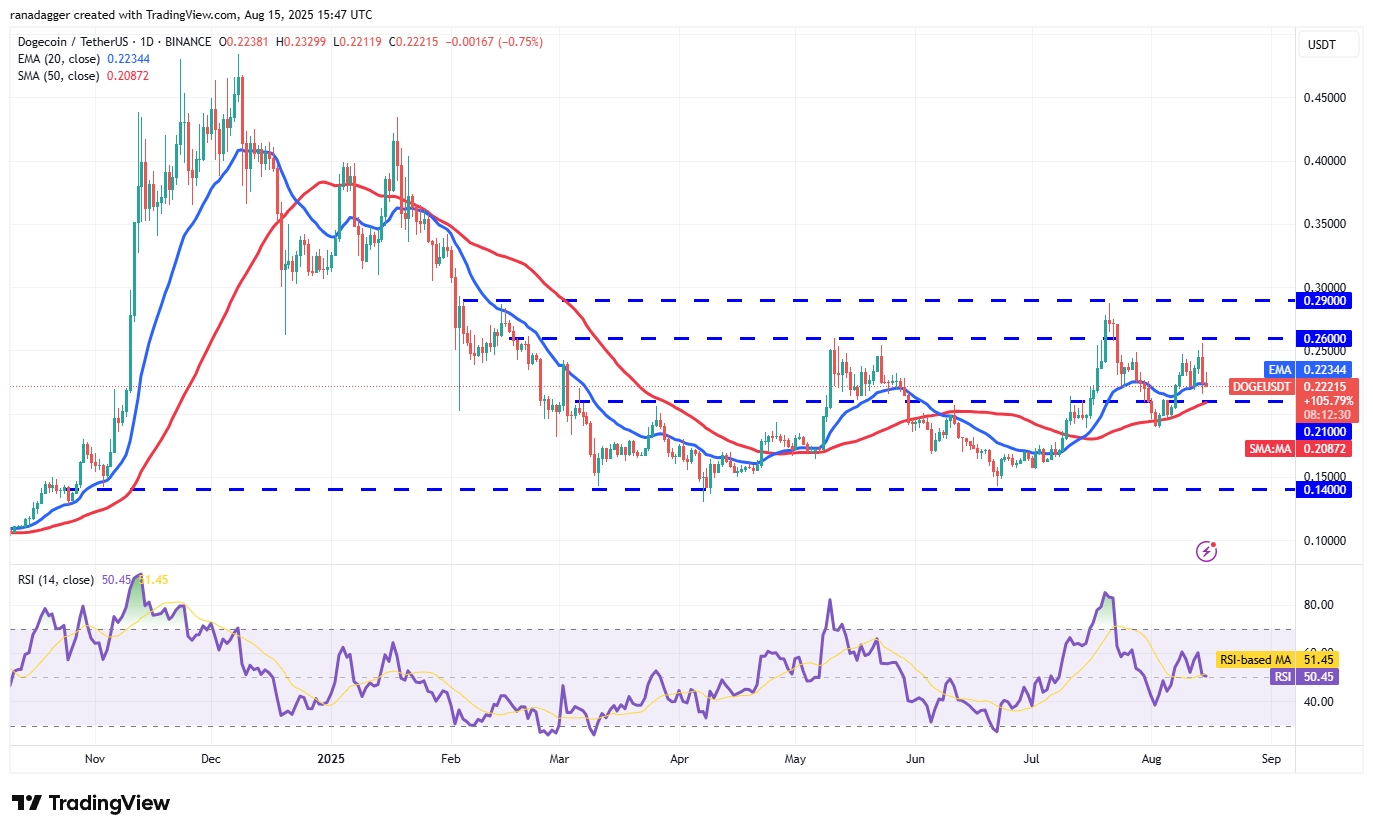Select the purple RSI 50.45 value tag
1373x833 pixels.
1298,677
